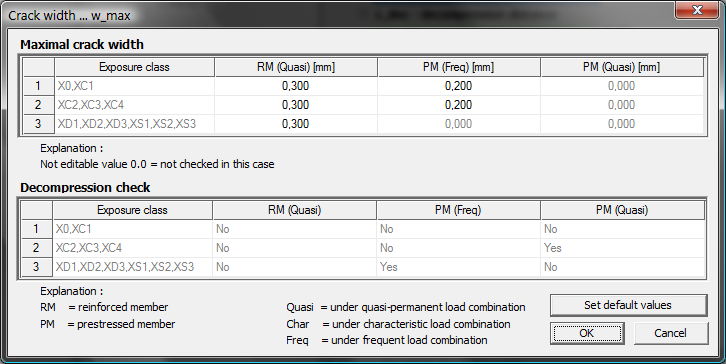
Task: Click the 'Maximal crack width' heading
Action: [82, 44]
